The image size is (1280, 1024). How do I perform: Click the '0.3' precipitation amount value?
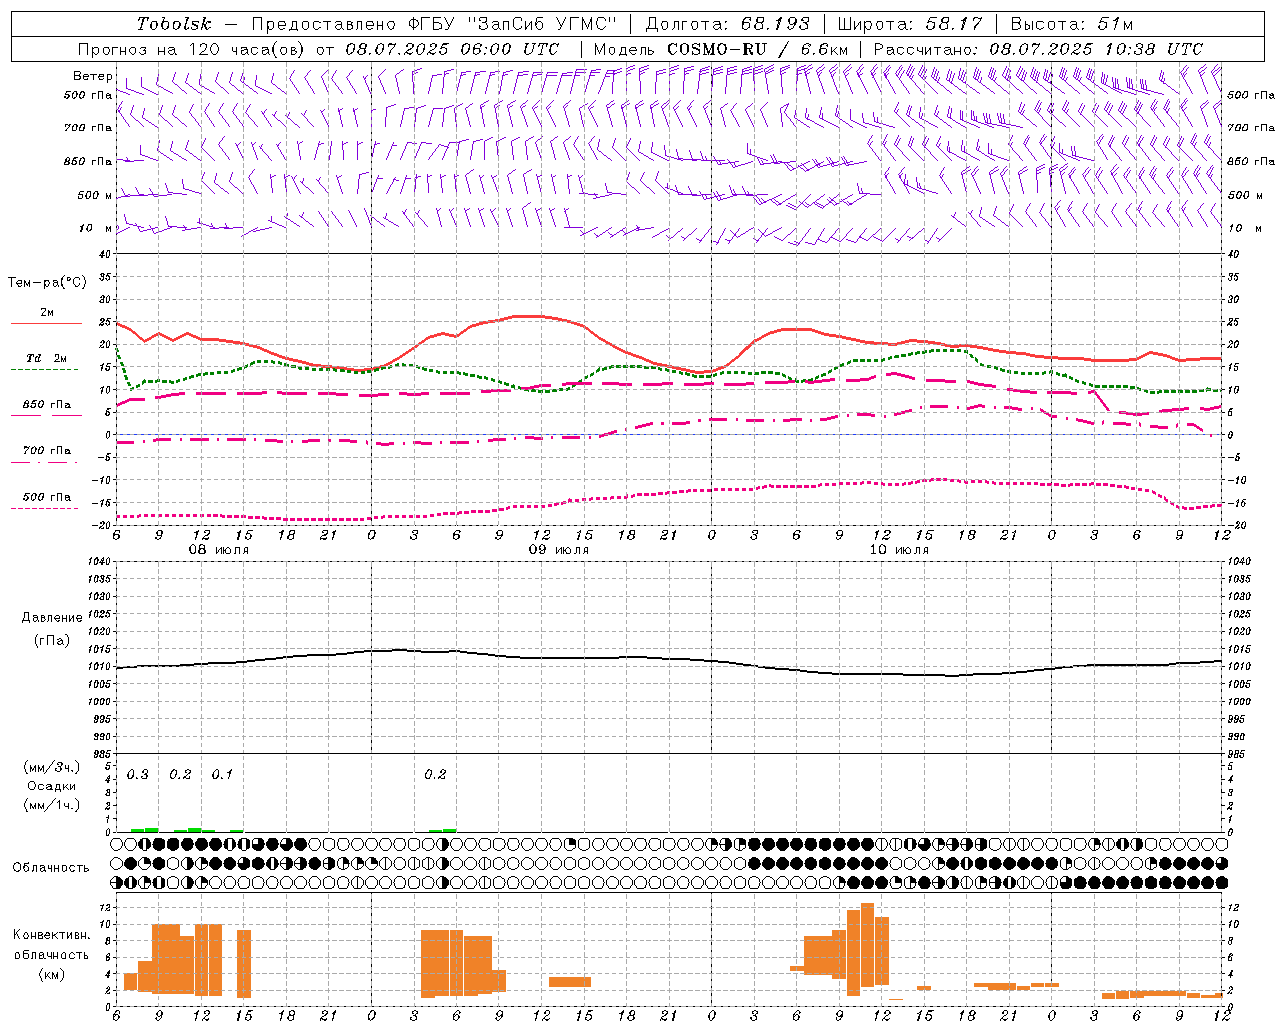point(138,775)
